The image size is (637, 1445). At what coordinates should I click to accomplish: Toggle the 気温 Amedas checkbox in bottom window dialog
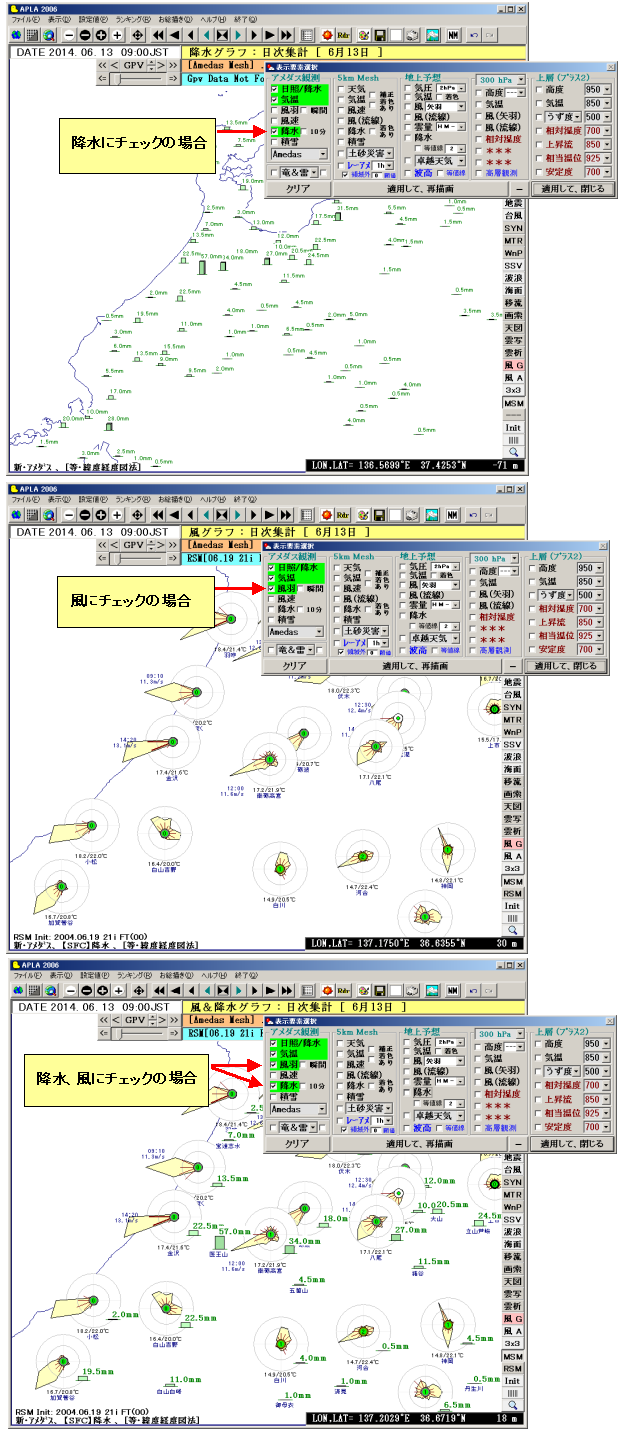[275, 1054]
